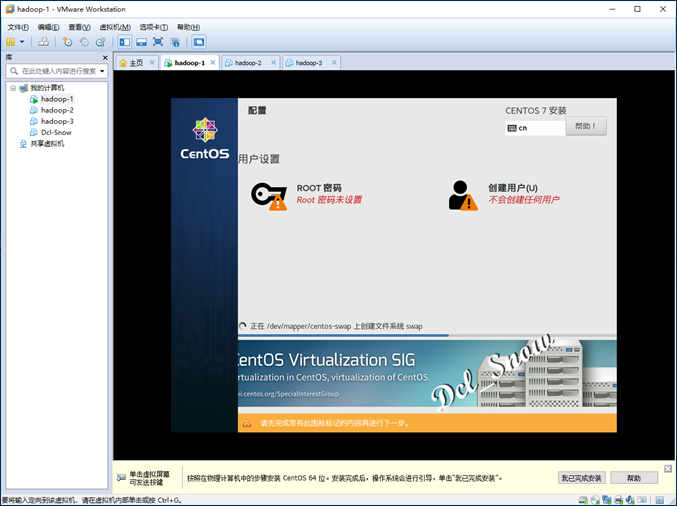Click the red Root 密码未设置 warning text
The height and width of the screenshot is (506, 677).
click(x=329, y=200)
